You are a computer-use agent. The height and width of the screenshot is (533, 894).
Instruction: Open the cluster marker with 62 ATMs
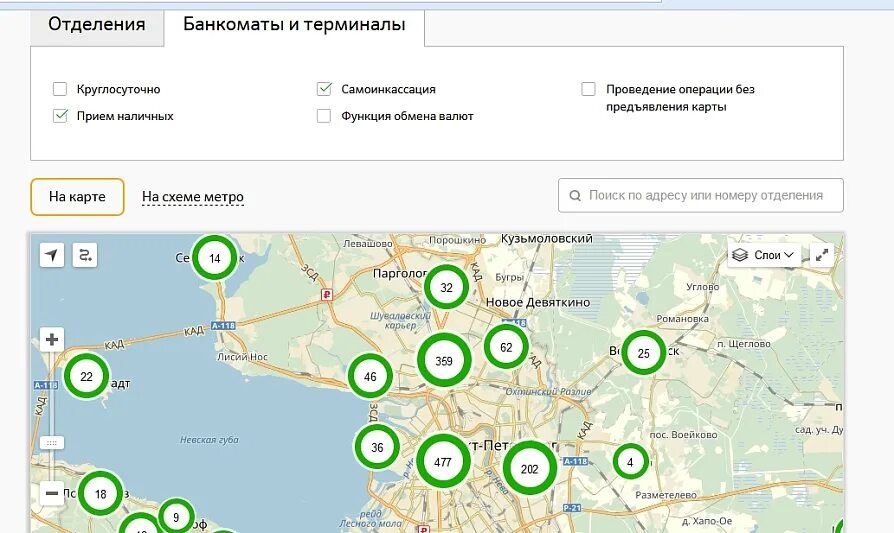tap(506, 347)
